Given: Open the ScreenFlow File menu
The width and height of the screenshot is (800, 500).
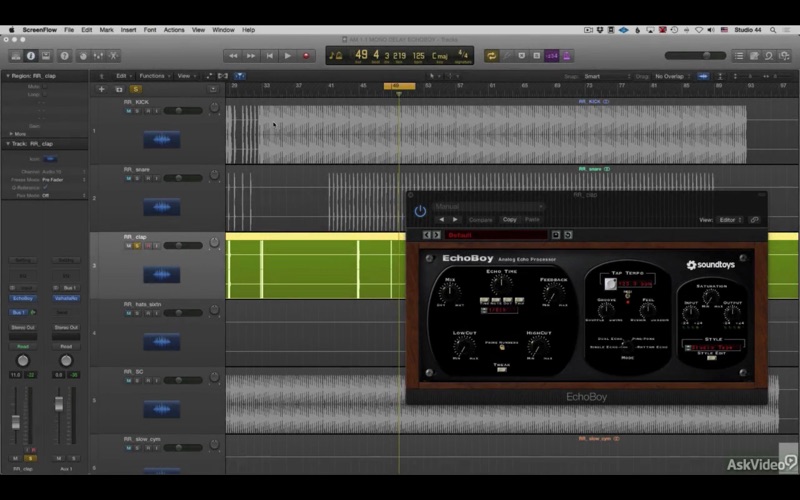Looking at the screenshot, I should coord(69,30).
